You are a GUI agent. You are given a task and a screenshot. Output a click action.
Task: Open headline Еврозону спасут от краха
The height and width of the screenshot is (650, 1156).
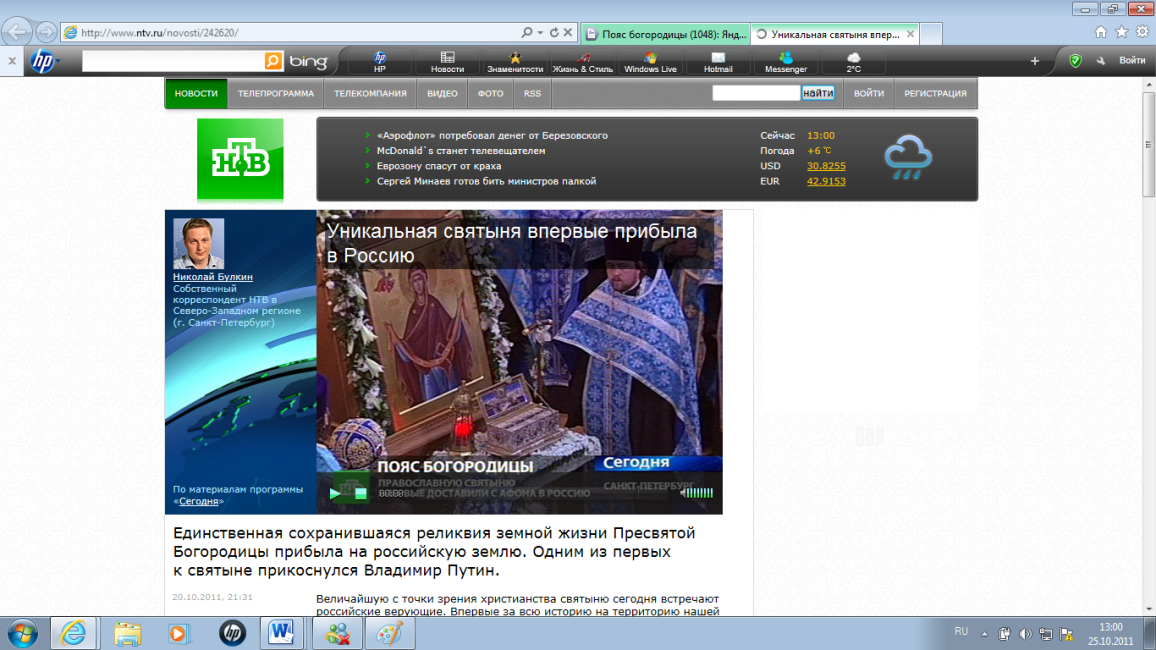pyautogui.click(x=439, y=166)
